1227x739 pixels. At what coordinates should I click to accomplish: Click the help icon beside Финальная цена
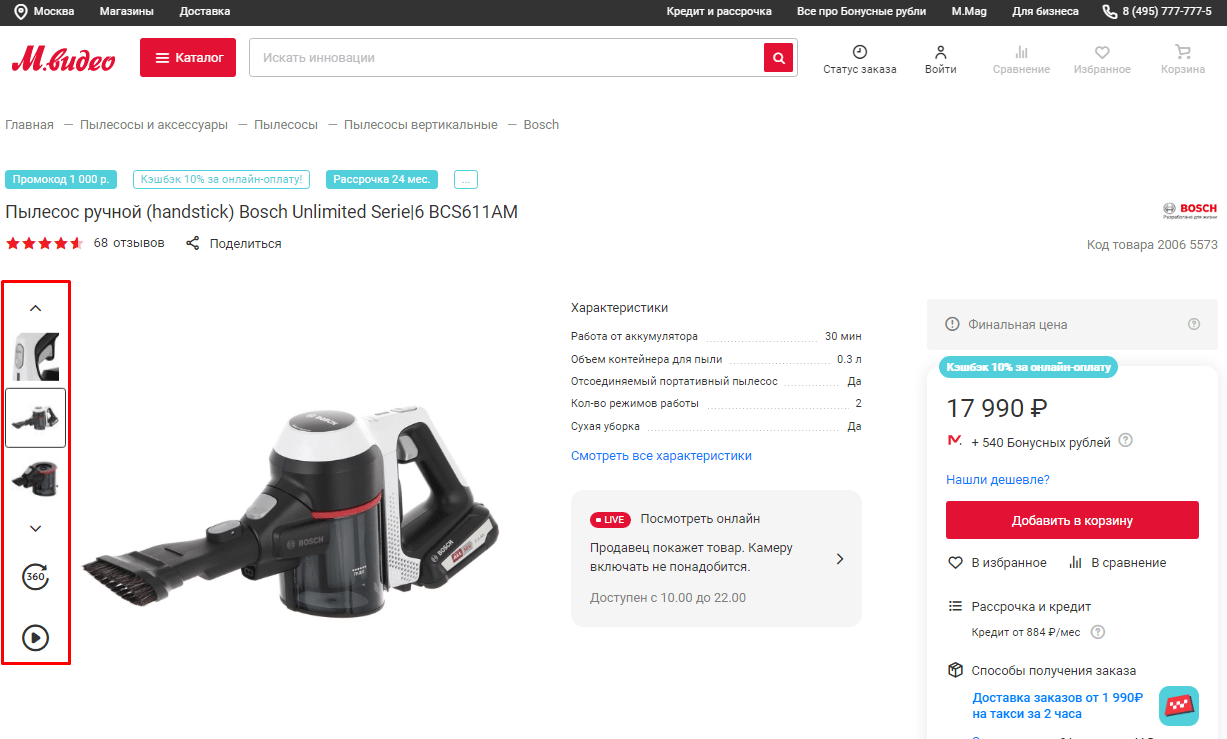1193,324
